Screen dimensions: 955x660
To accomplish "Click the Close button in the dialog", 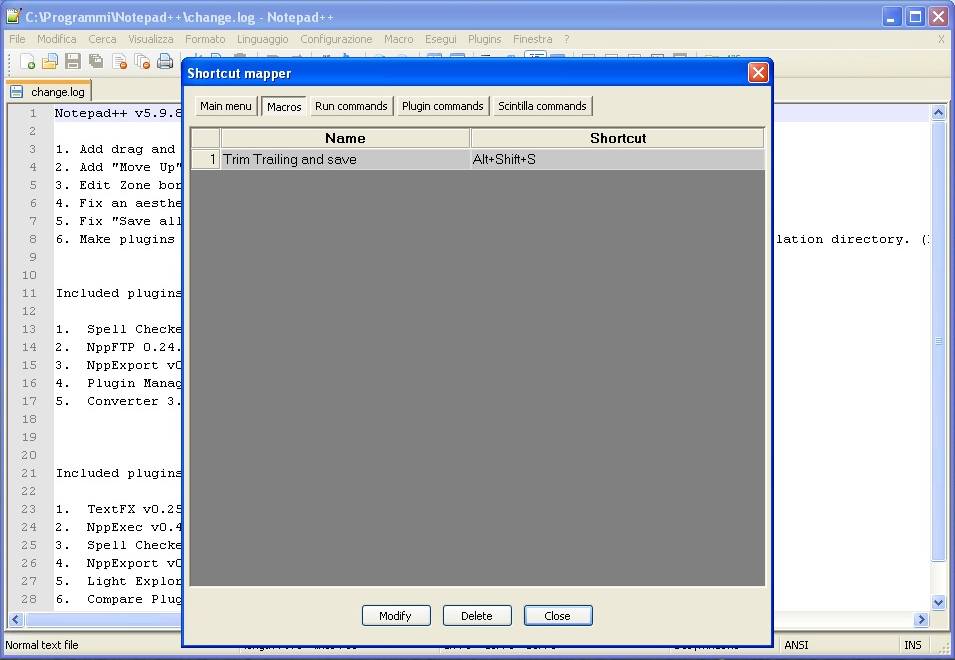I will 558,616.
